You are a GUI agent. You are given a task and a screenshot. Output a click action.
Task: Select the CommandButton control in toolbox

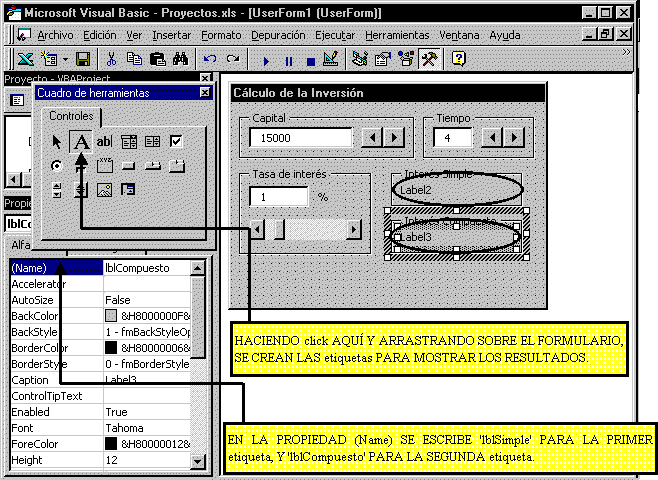(128, 166)
